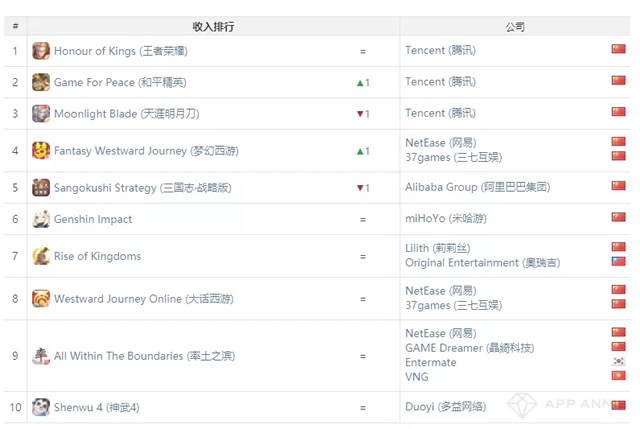Image resolution: width=640 pixels, height=429 pixels.
Task: Click the Rise of Kingdoms game icon
Action: (41, 256)
